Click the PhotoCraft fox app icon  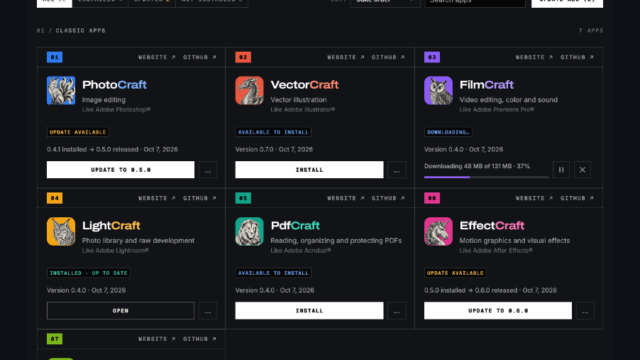click(x=61, y=90)
